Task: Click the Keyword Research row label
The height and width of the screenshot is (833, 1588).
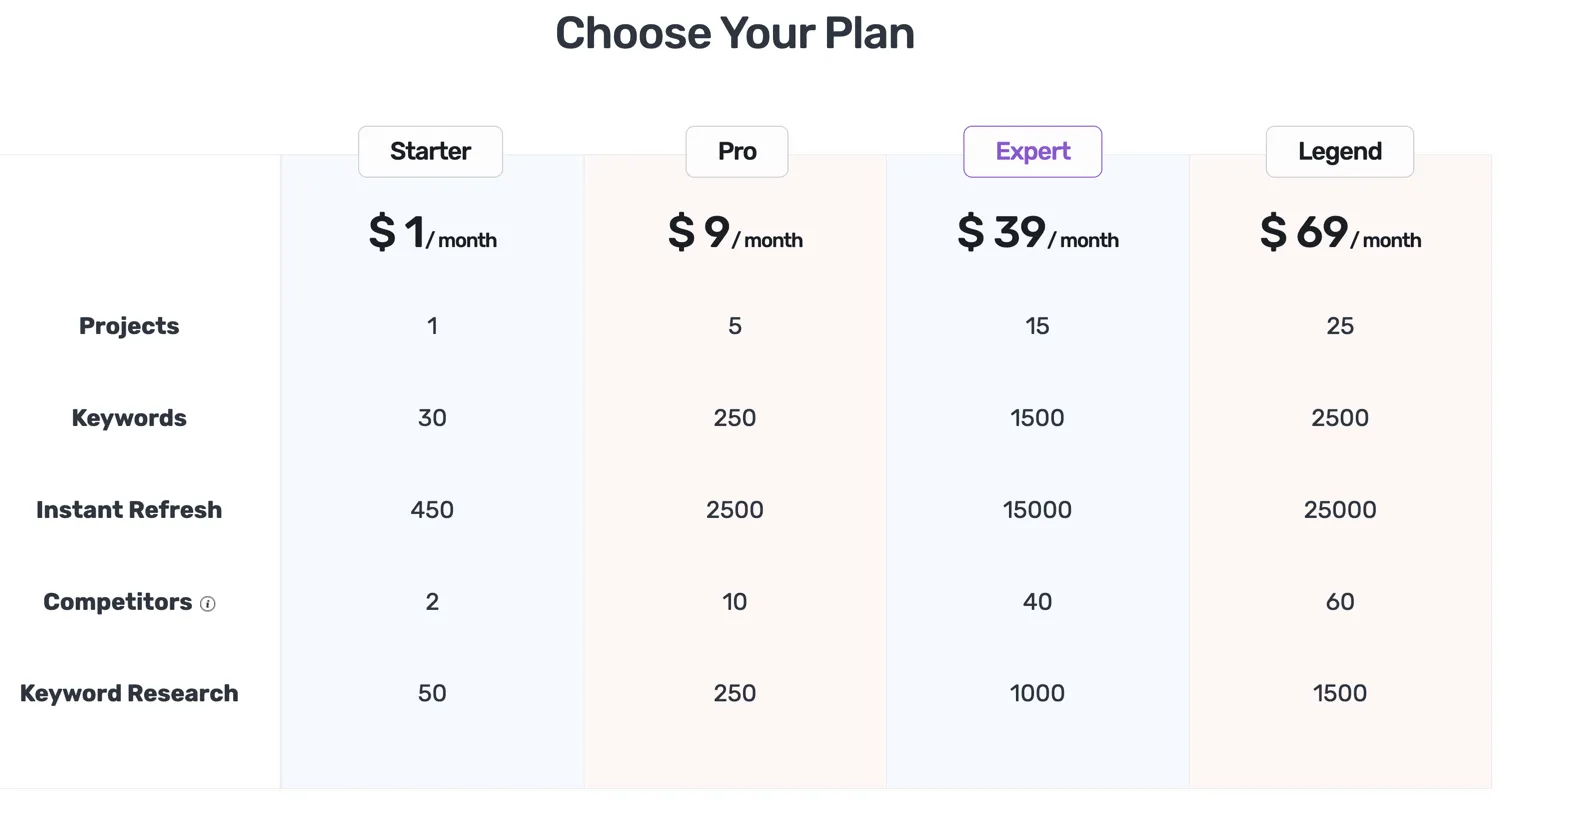Action: pos(129,692)
